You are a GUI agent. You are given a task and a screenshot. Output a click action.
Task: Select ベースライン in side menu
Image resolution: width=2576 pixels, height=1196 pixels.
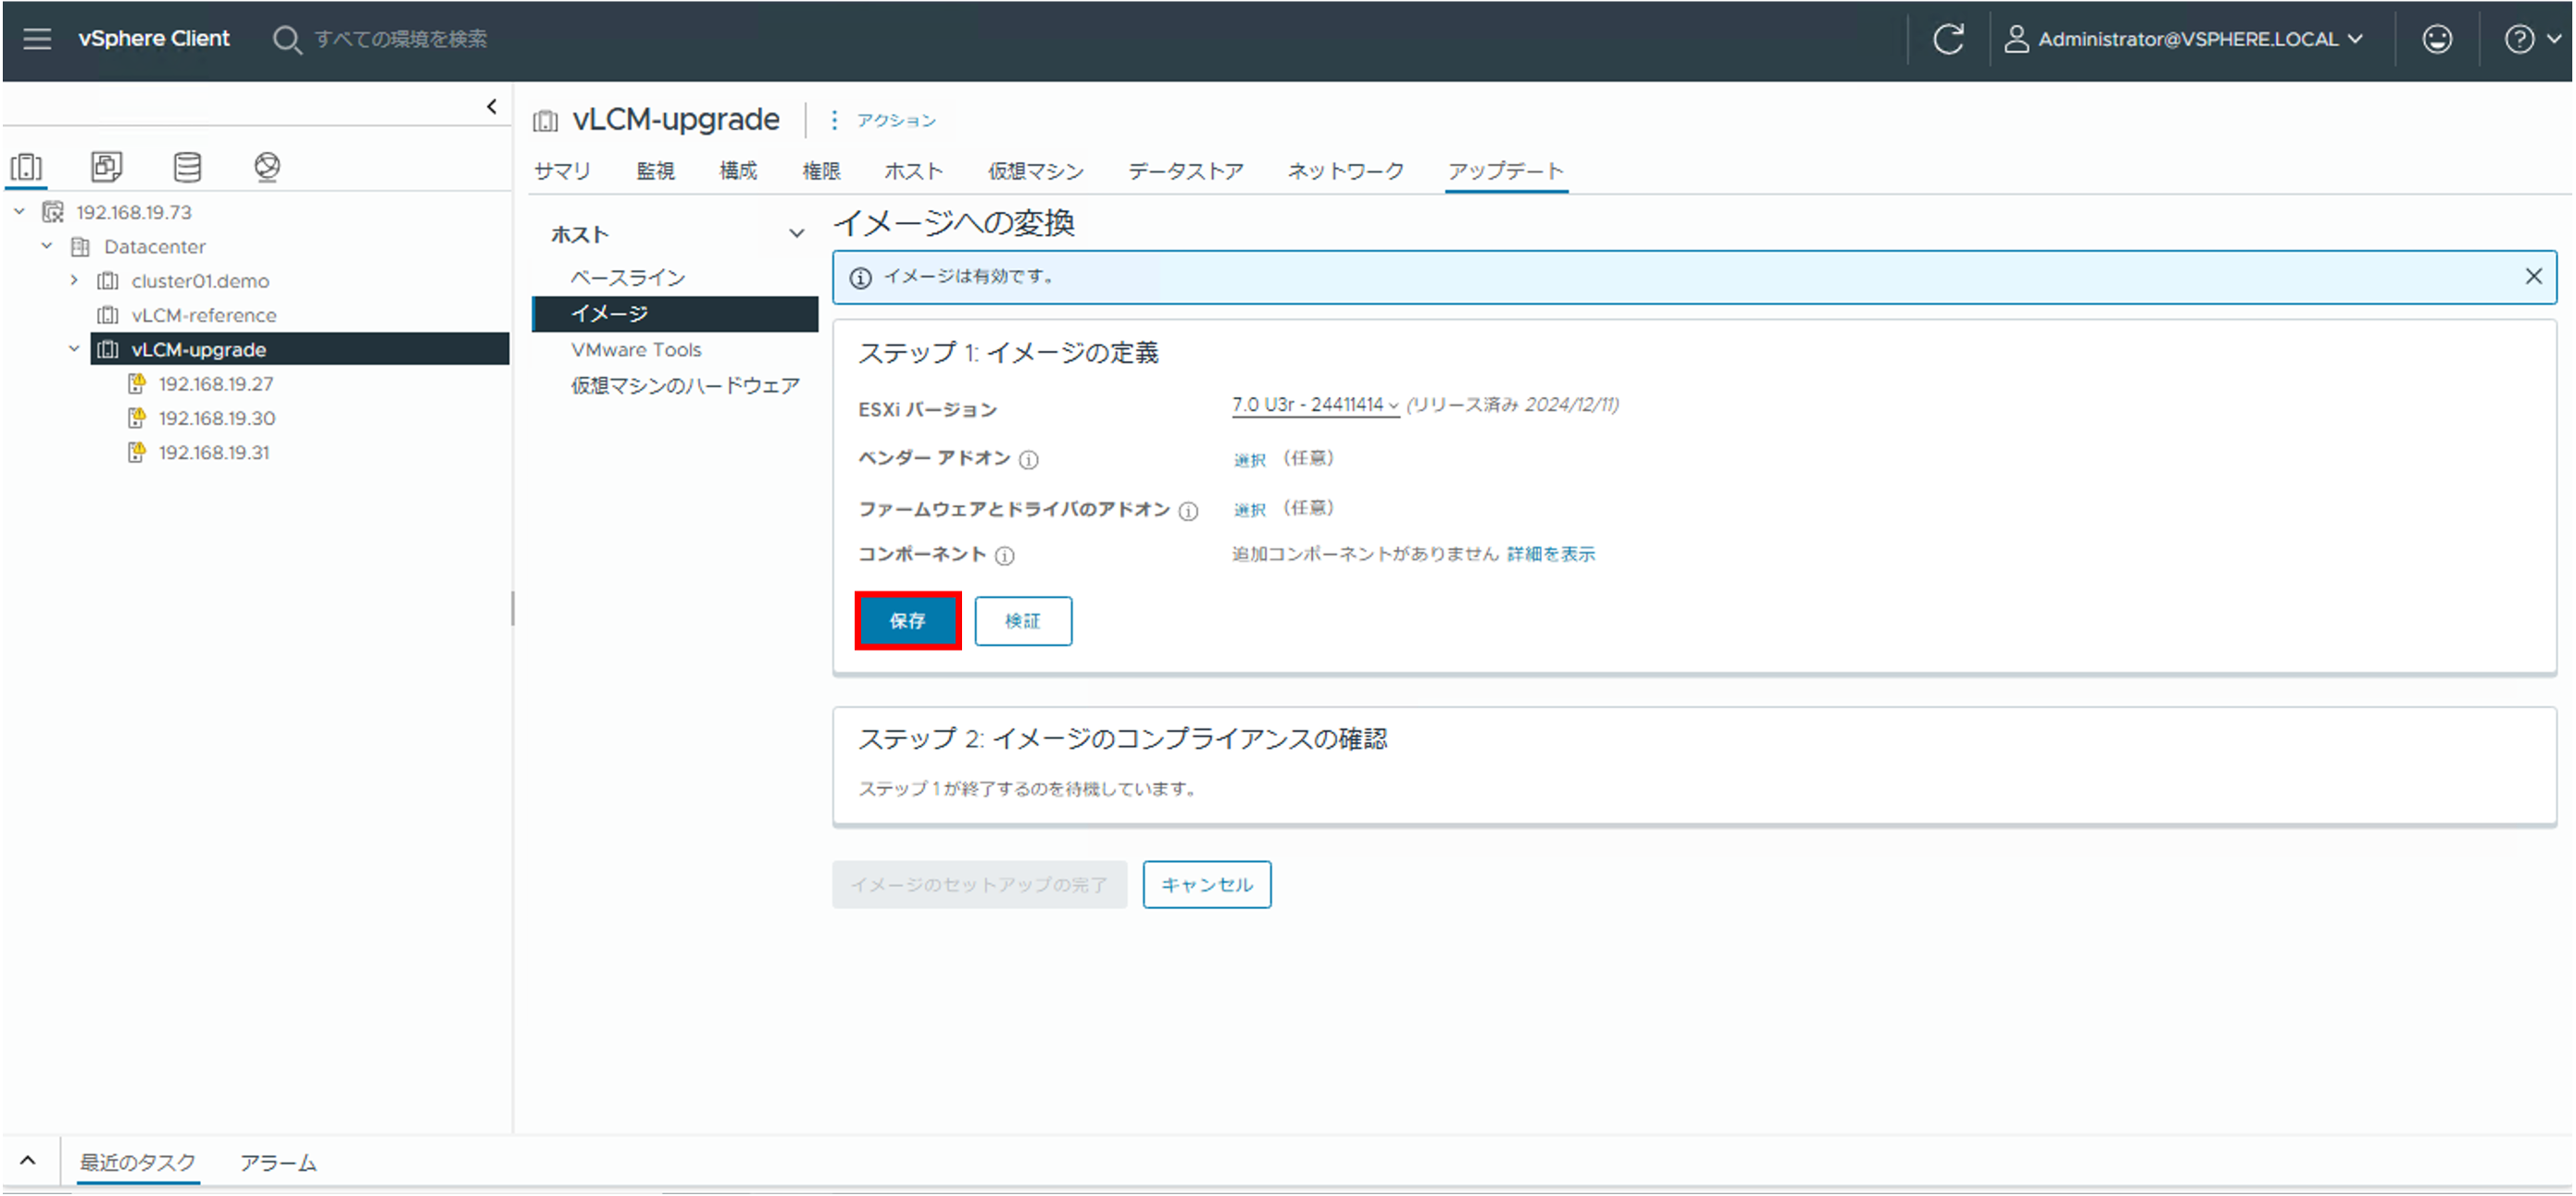point(628,277)
